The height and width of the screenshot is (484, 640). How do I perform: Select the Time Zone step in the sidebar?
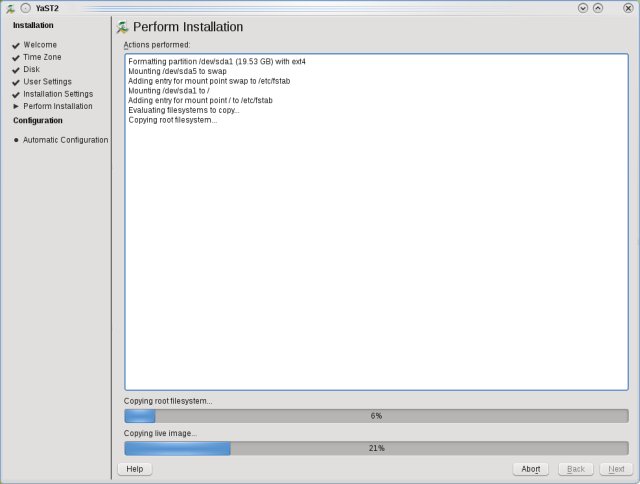click(x=42, y=57)
